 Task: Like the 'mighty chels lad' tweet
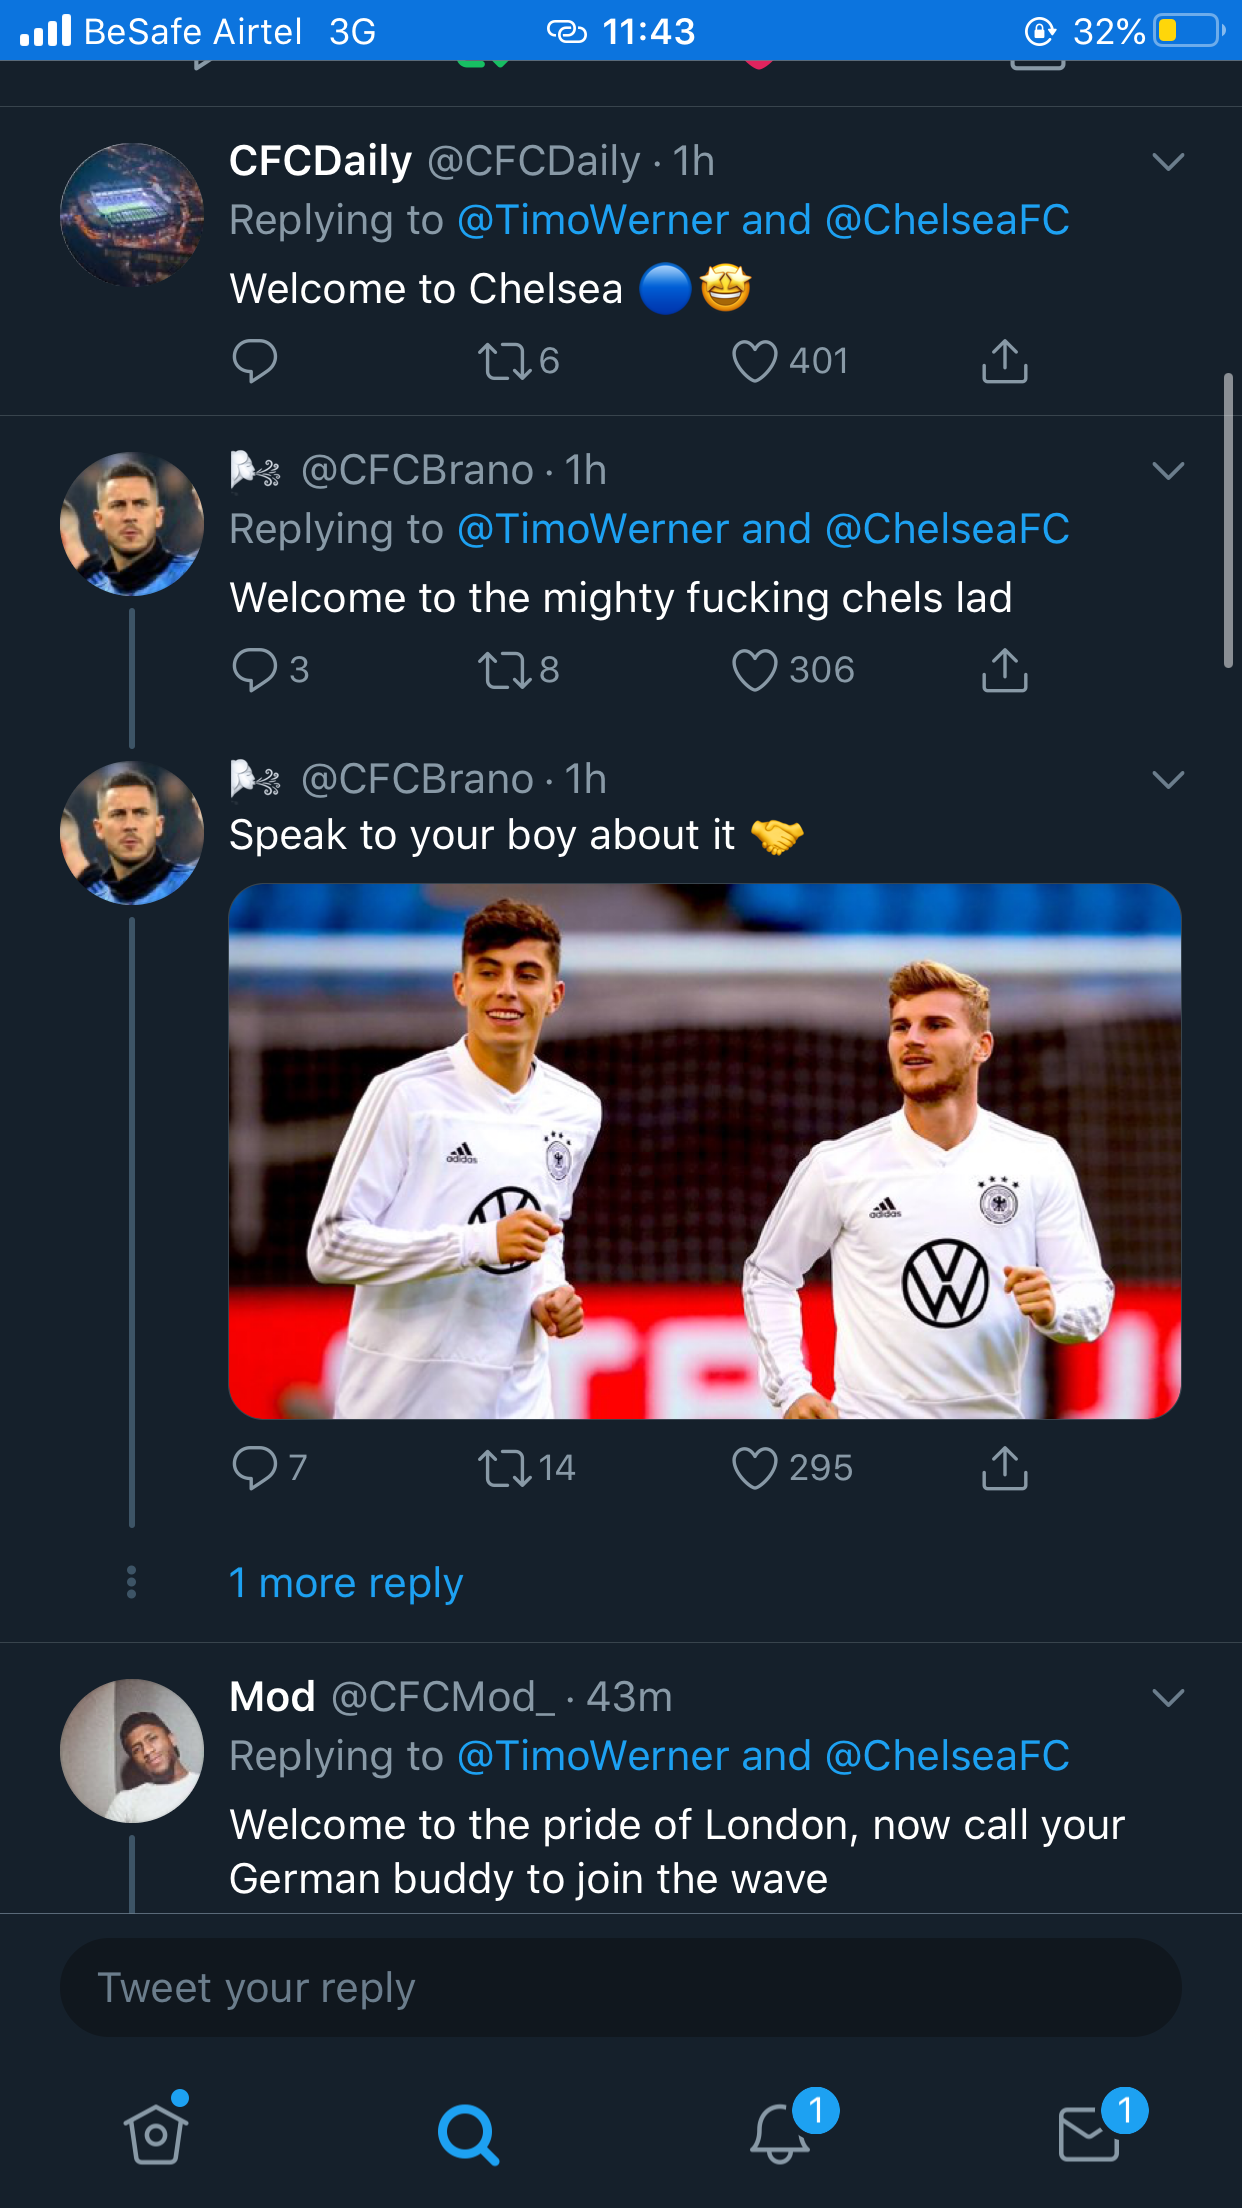click(755, 670)
